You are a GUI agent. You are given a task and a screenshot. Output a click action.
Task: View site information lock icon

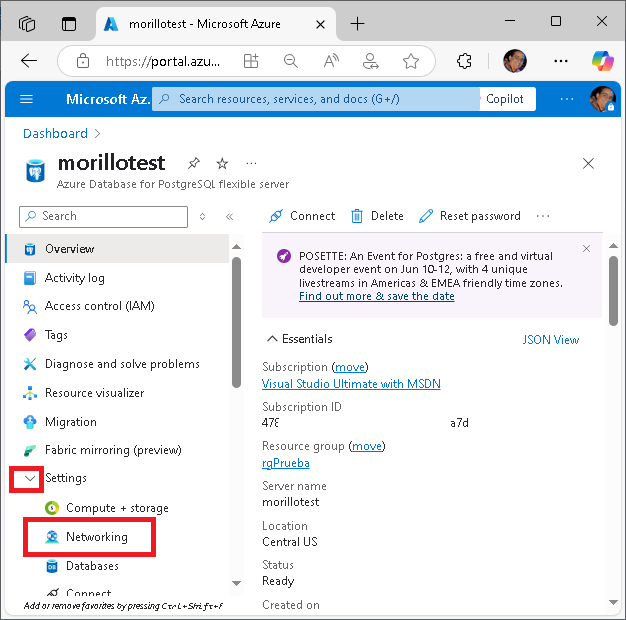point(83,61)
